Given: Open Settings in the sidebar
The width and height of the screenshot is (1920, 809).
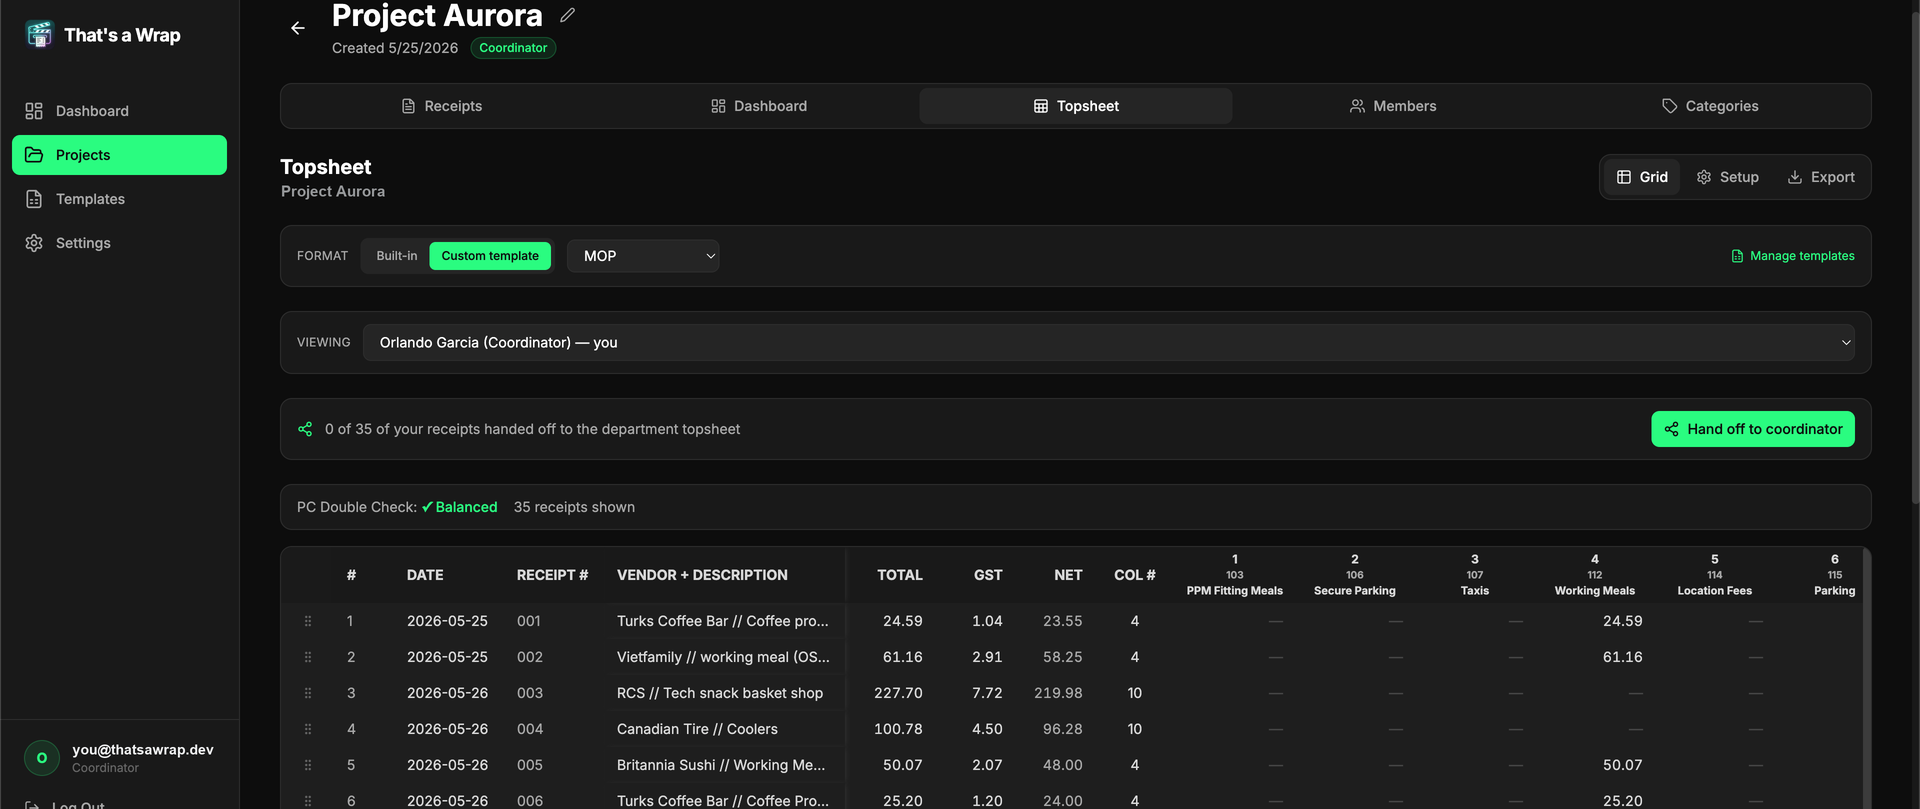Looking at the screenshot, I should click(119, 243).
